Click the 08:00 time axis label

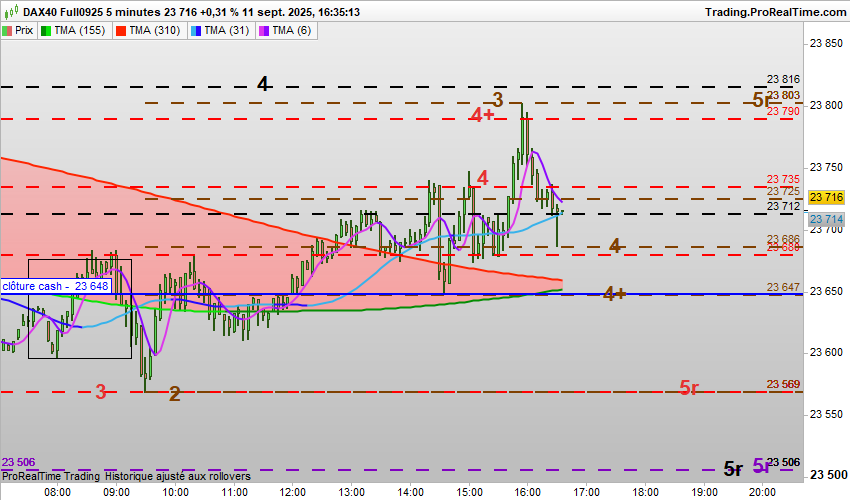[57, 492]
